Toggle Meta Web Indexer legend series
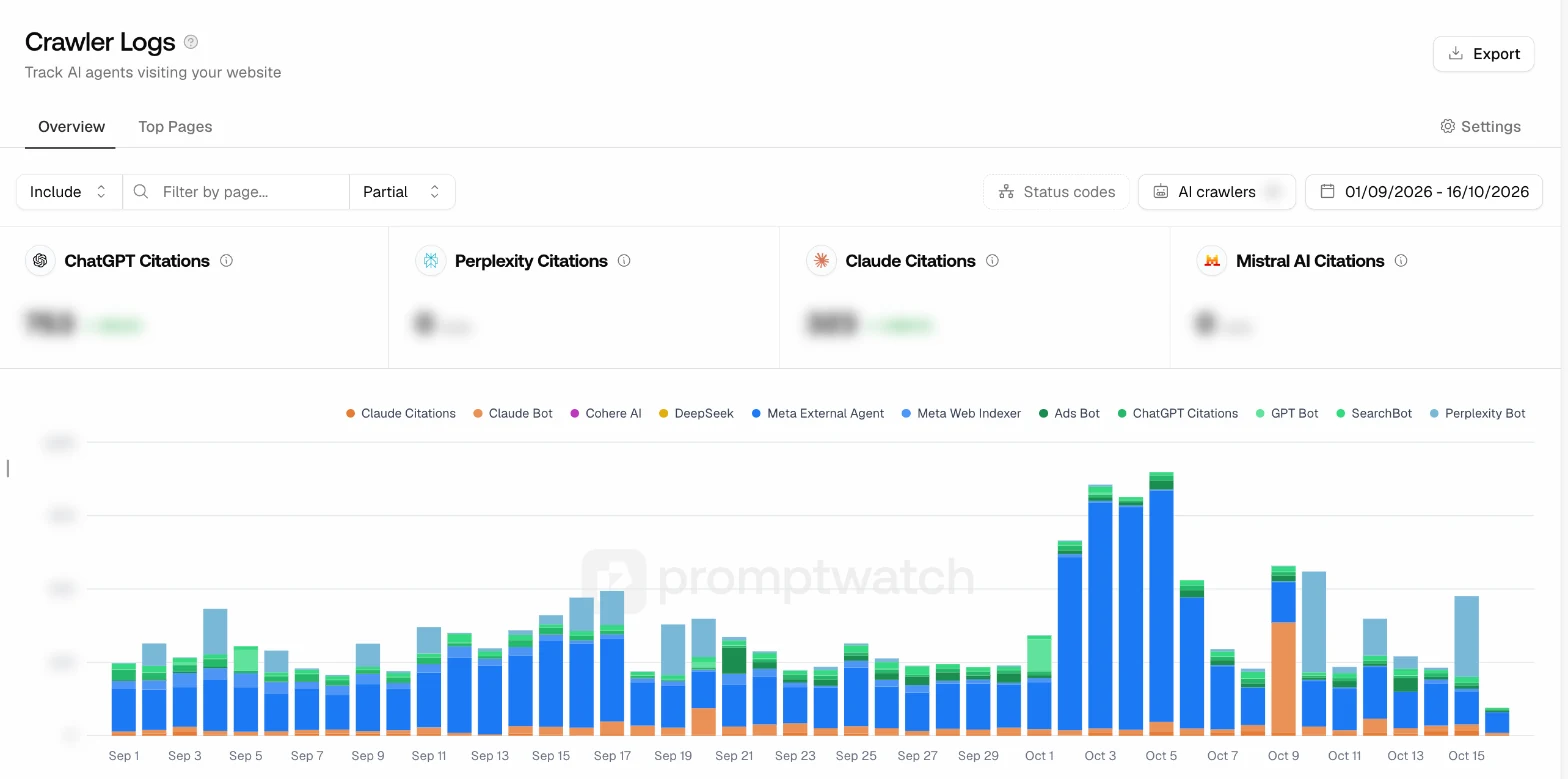1568x779 pixels. click(x=961, y=413)
